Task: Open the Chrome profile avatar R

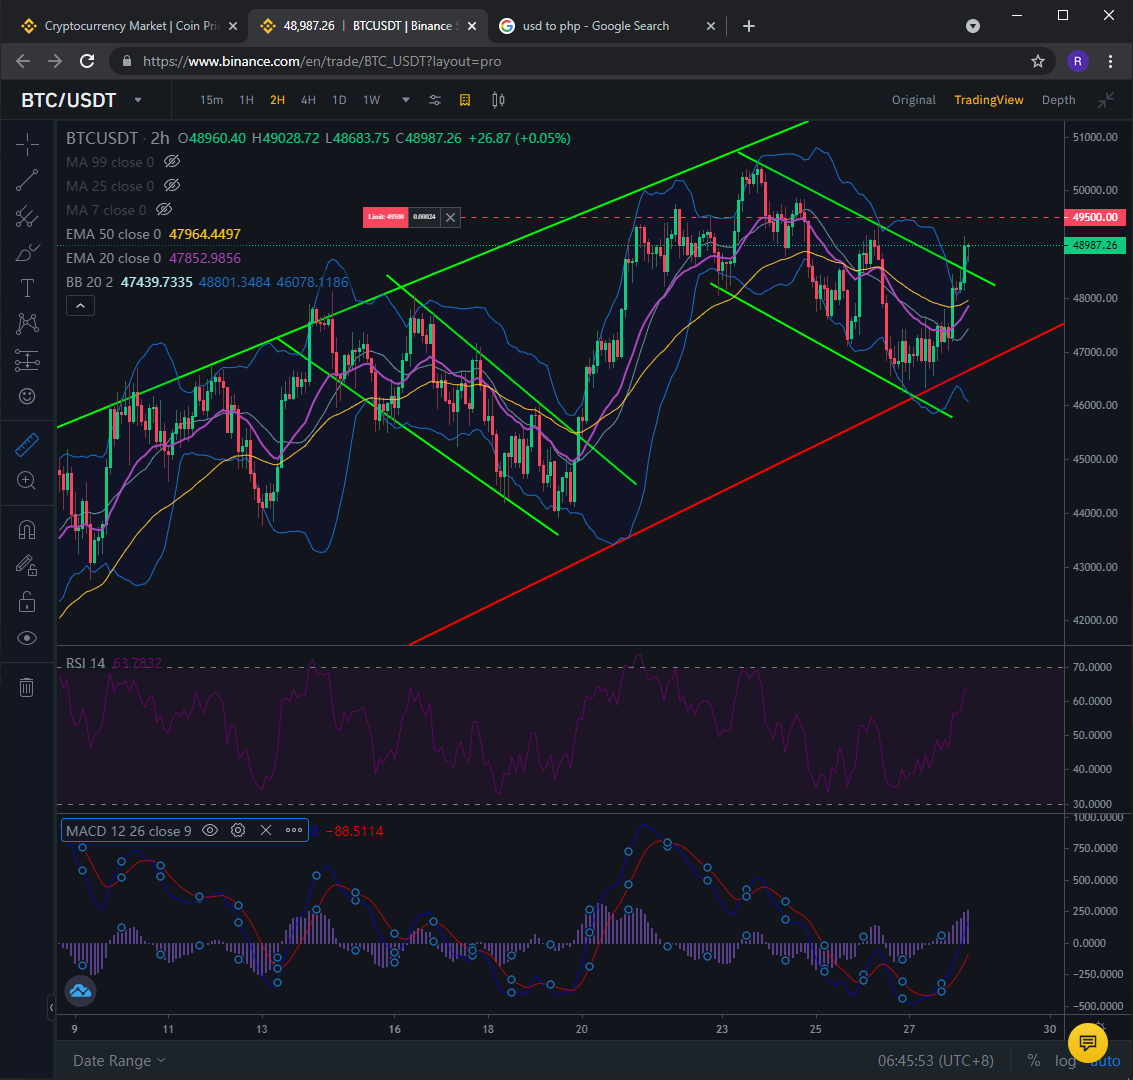Action: (1077, 61)
